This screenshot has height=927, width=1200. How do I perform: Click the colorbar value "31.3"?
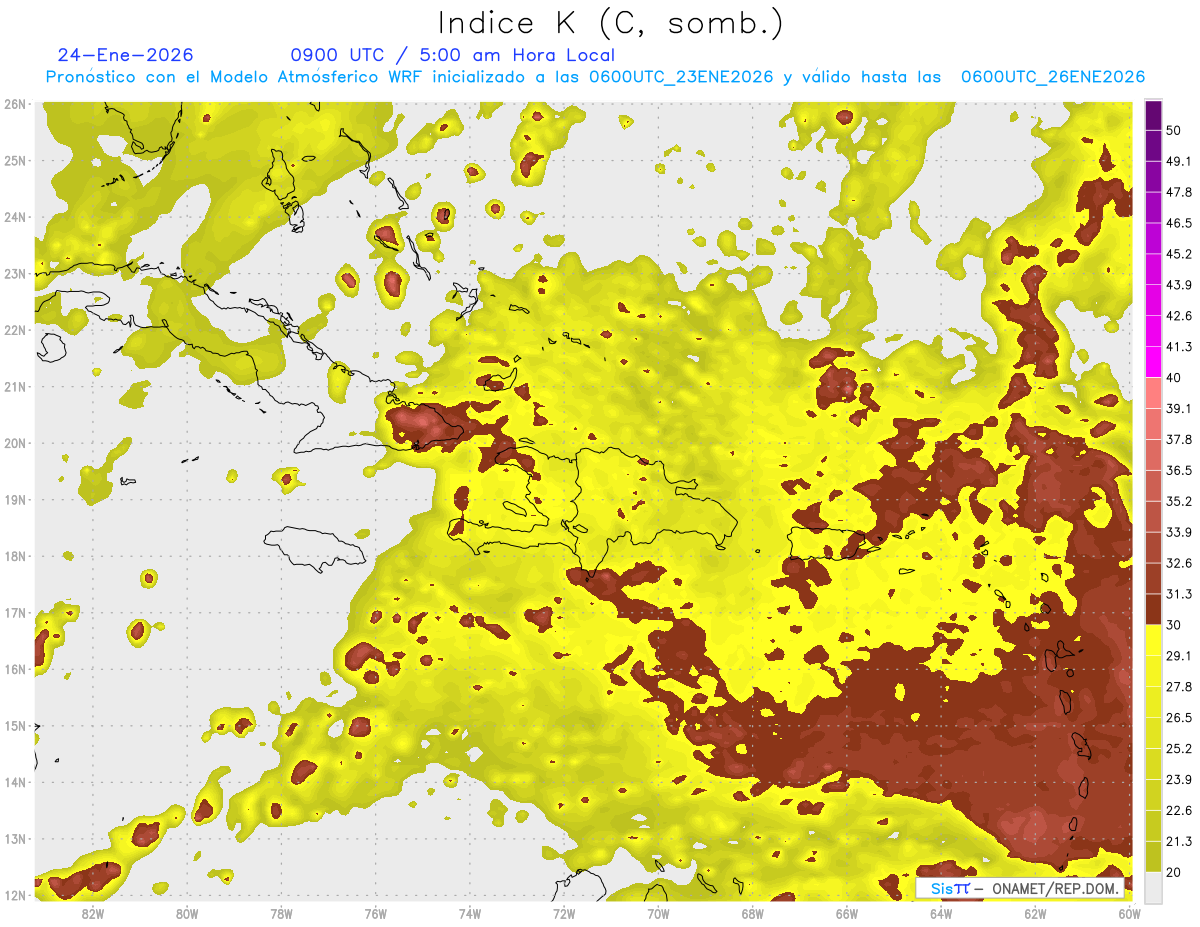(x=1180, y=594)
